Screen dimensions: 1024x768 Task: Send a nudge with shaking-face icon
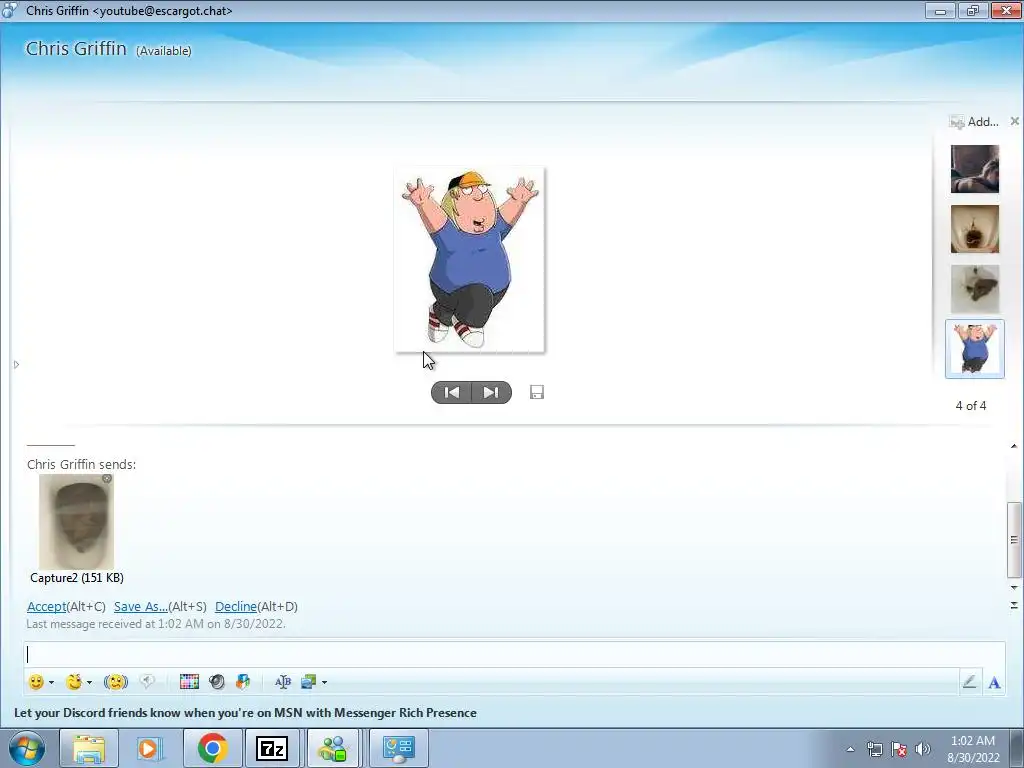point(116,682)
